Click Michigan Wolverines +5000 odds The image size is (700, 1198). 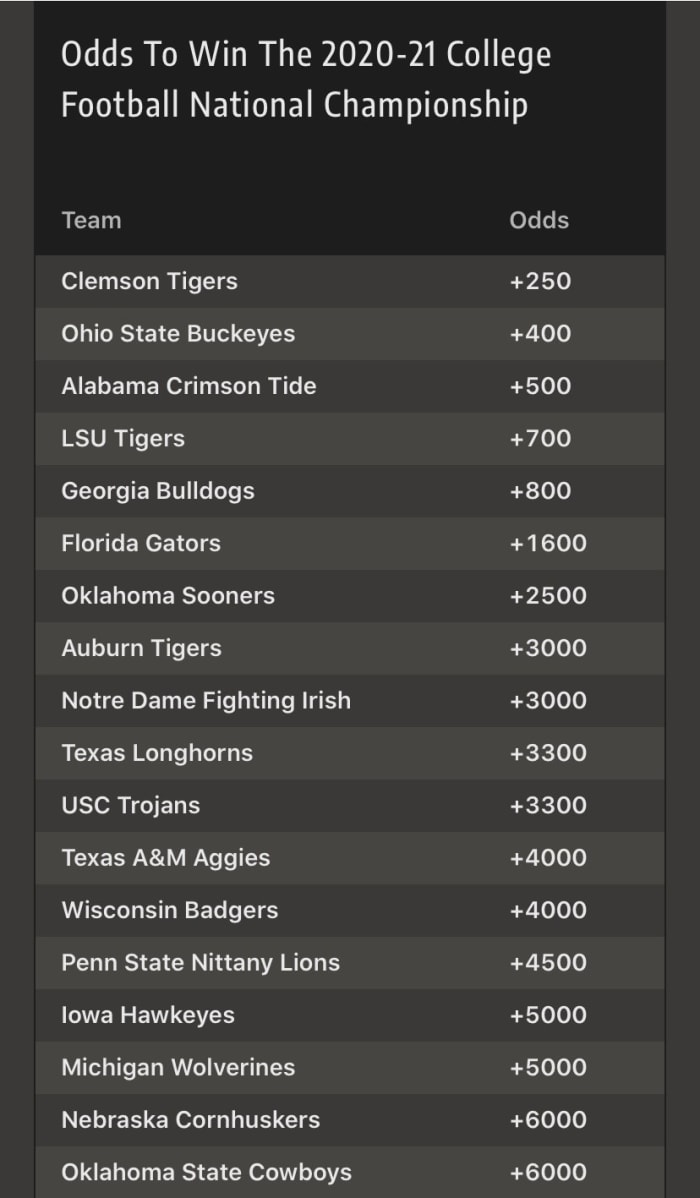[548, 1067]
